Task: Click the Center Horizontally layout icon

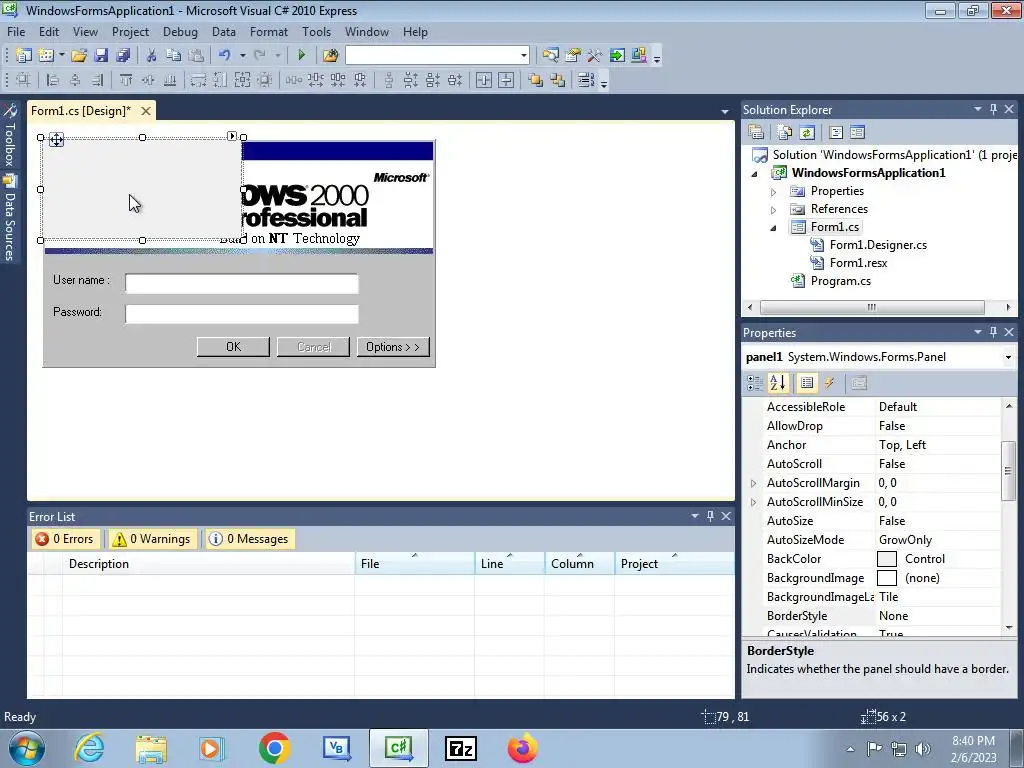Action: pyautogui.click(x=483, y=80)
